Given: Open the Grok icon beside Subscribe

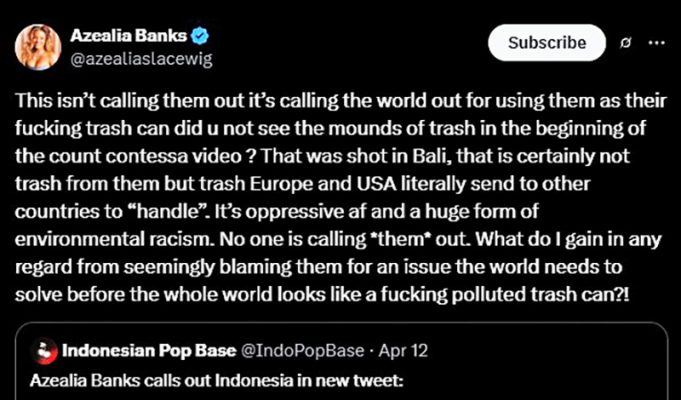Looking at the screenshot, I should 625,43.
